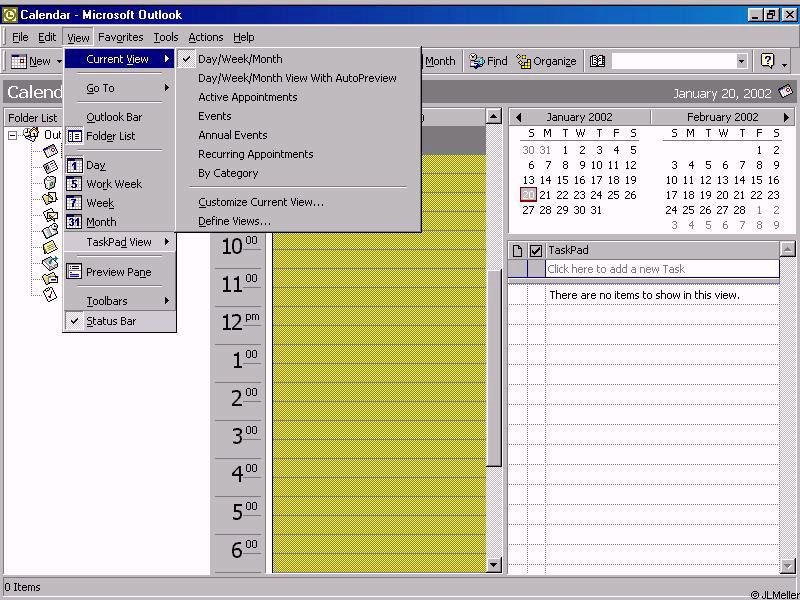Pick the Week view icon with number 7
This screenshot has width=800, height=600.
tap(75, 203)
